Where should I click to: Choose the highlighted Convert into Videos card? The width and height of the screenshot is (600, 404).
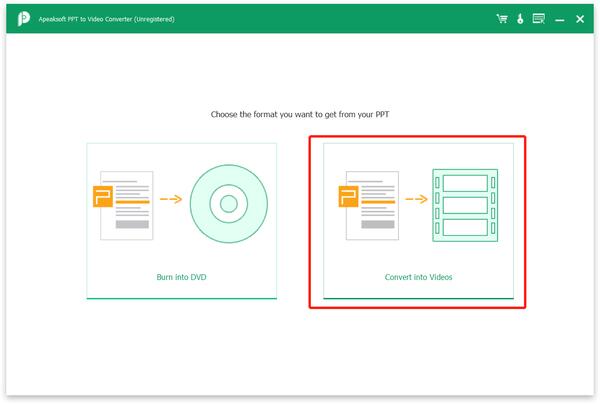pyautogui.click(x=418, y=221)
